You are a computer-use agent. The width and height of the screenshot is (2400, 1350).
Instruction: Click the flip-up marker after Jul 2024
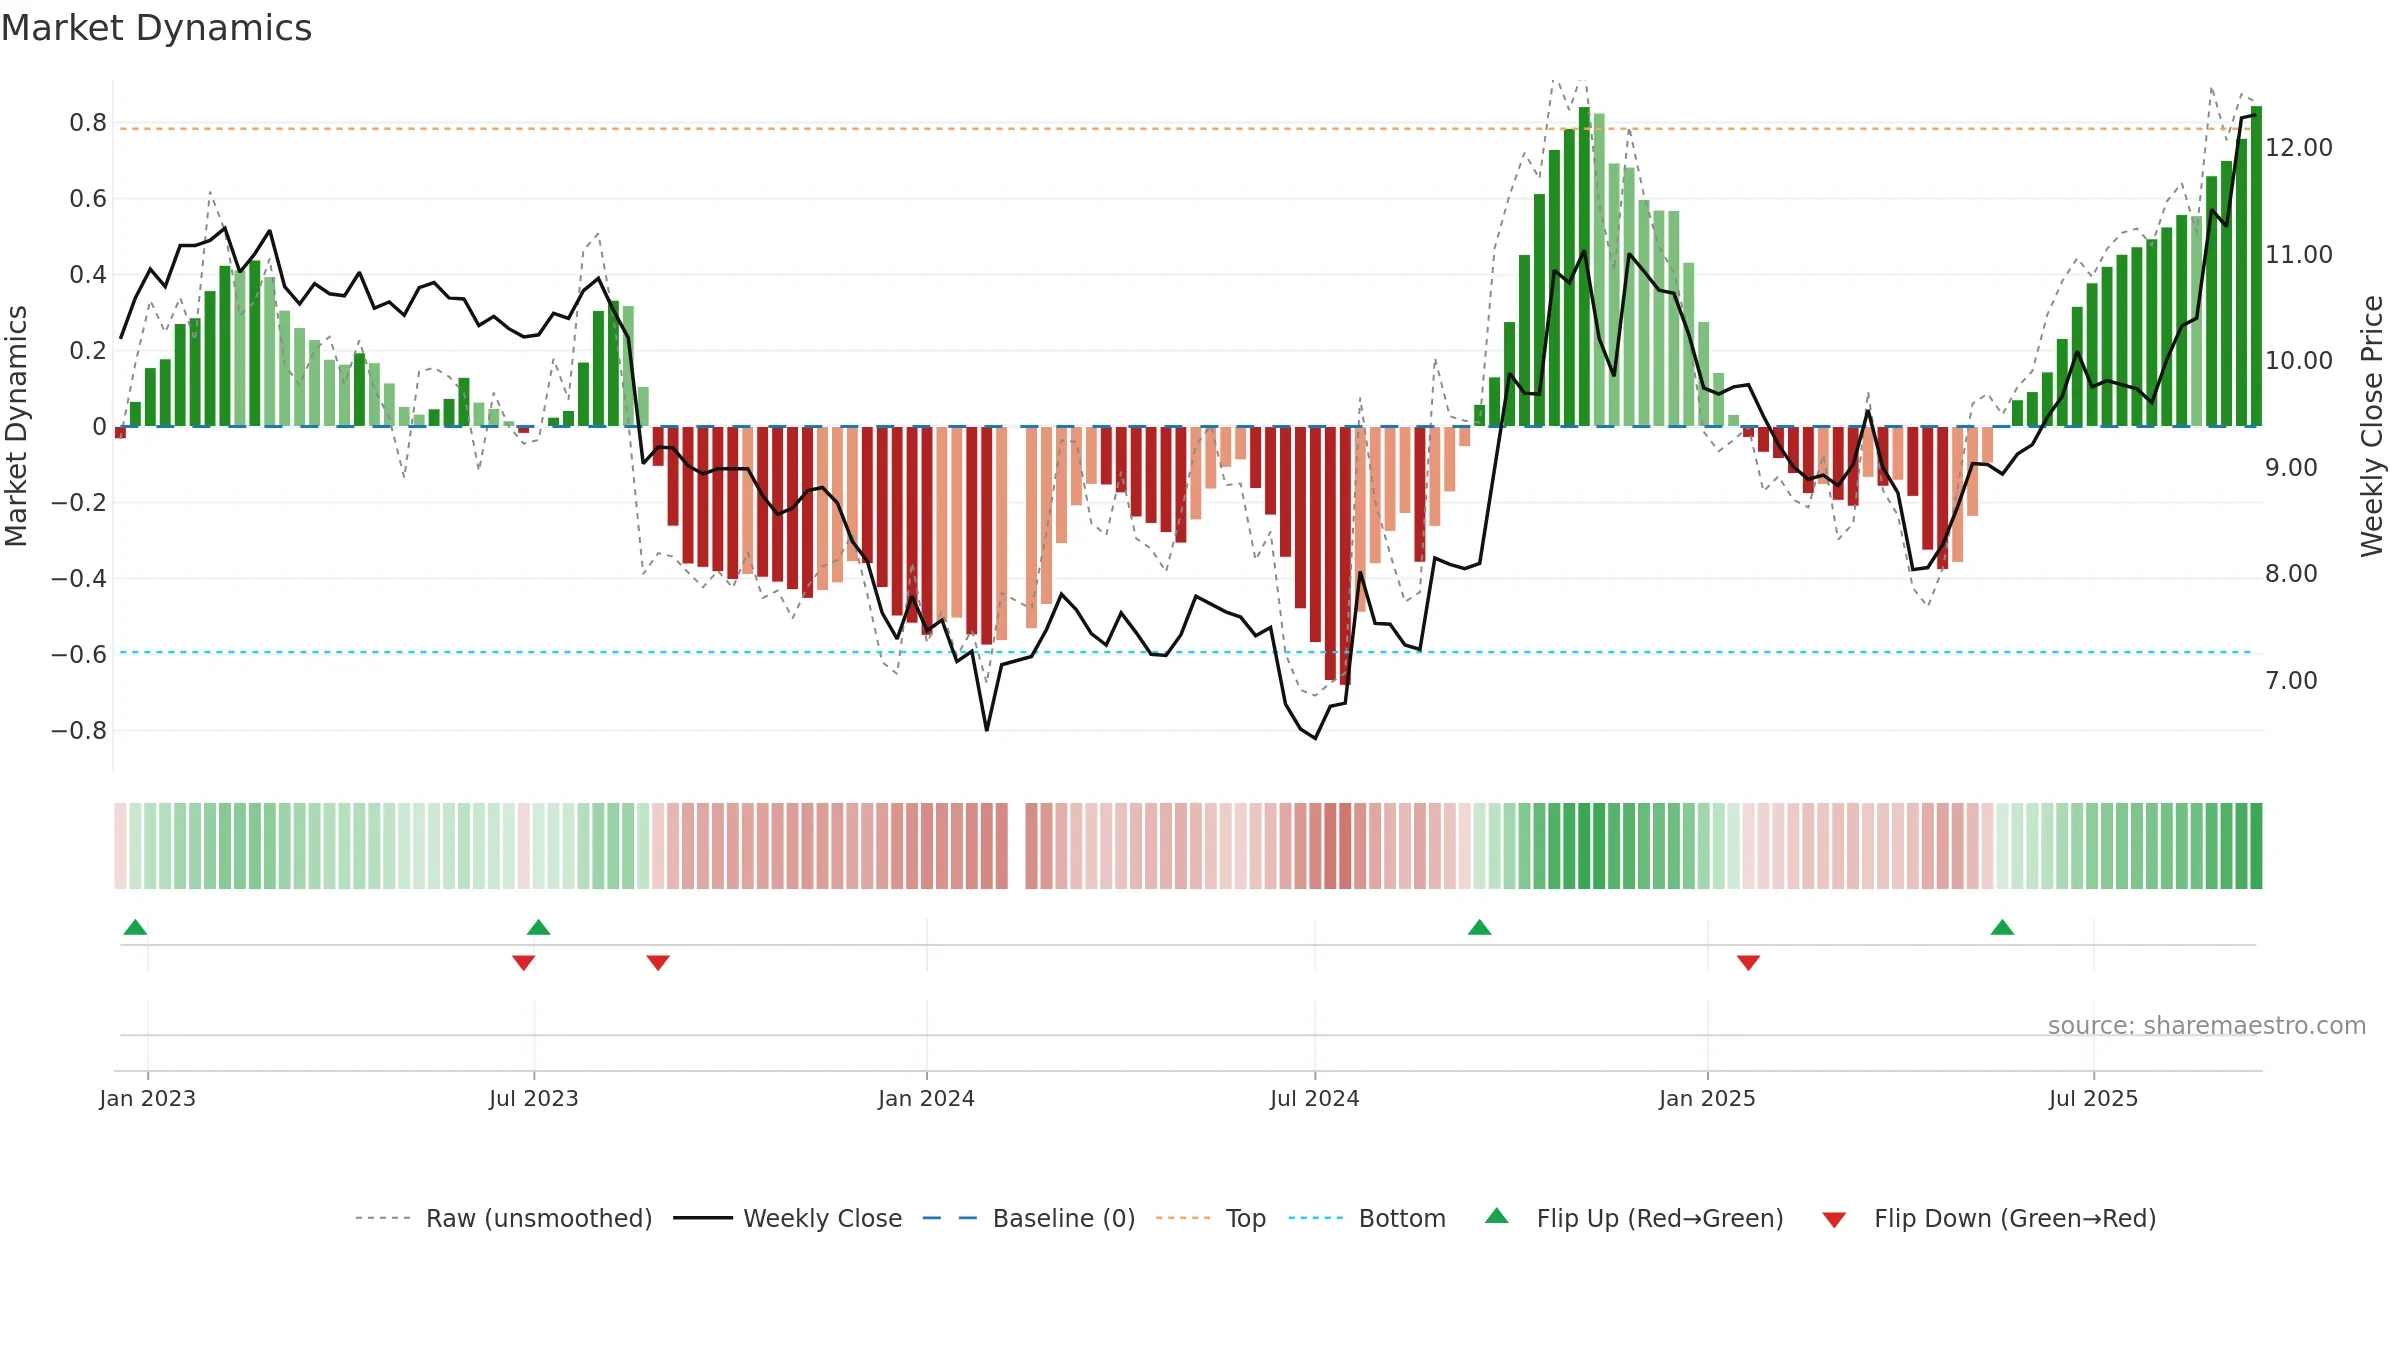[1479, 927]
